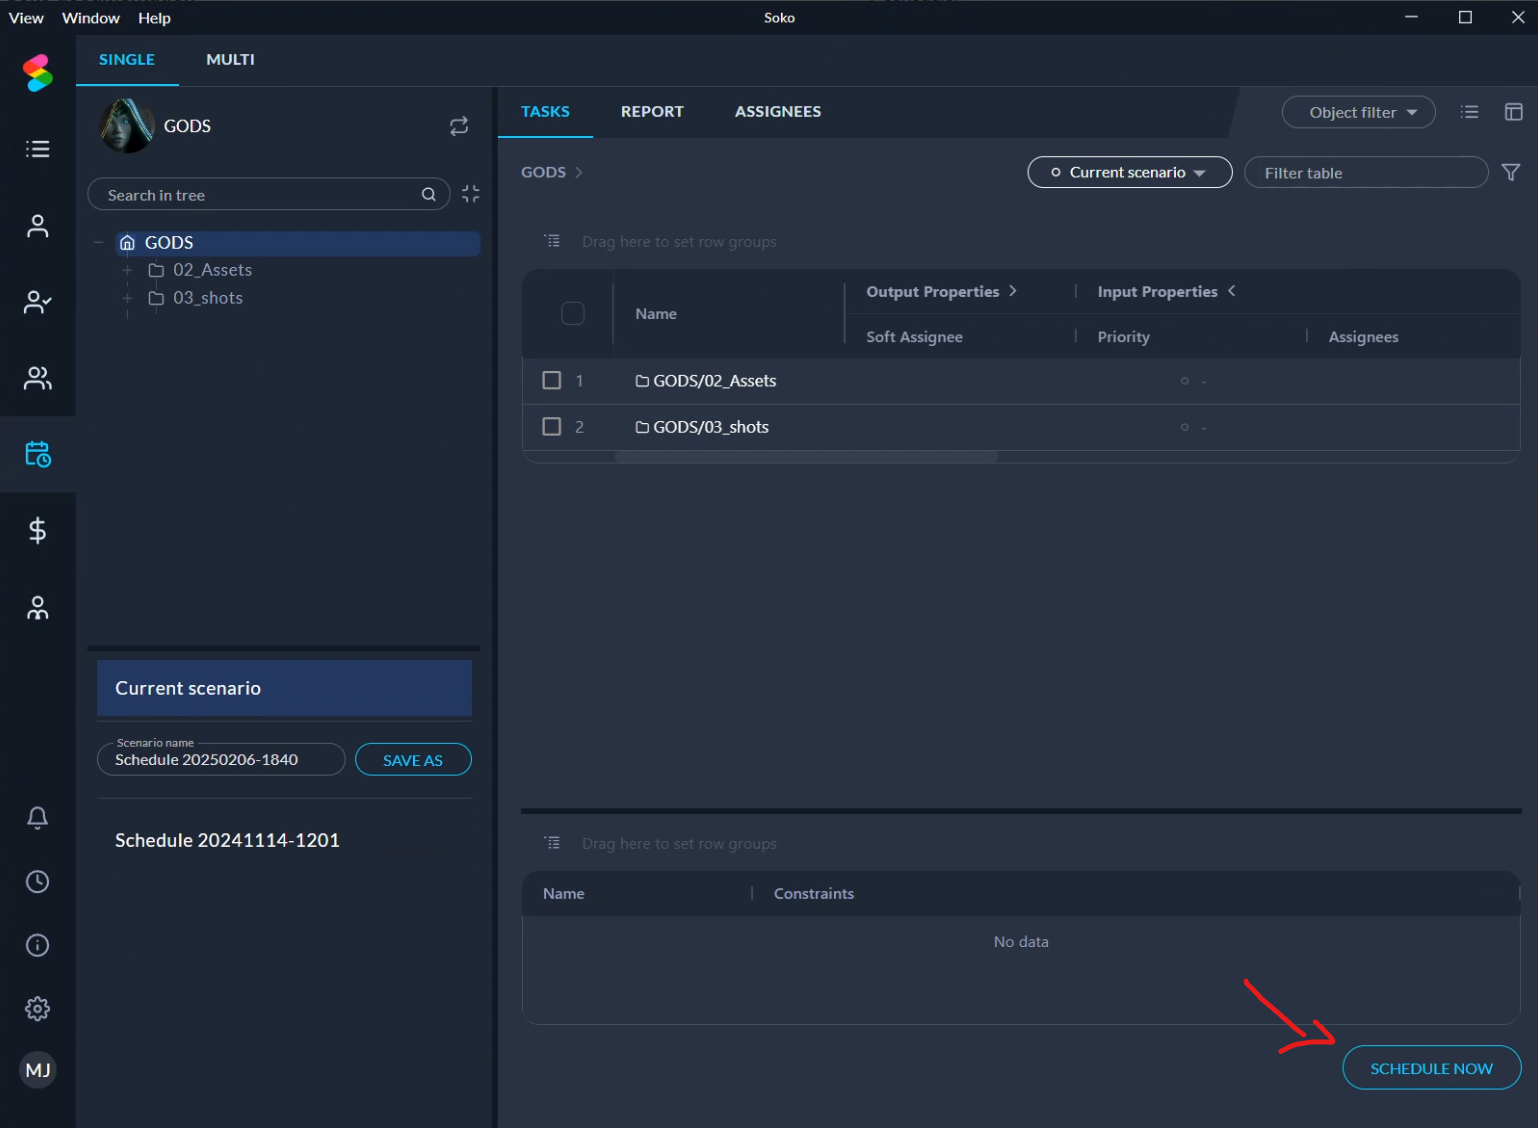Open the info circle sidebar icon
Screen dimensions: 1538x1128
tap(38, 945)
